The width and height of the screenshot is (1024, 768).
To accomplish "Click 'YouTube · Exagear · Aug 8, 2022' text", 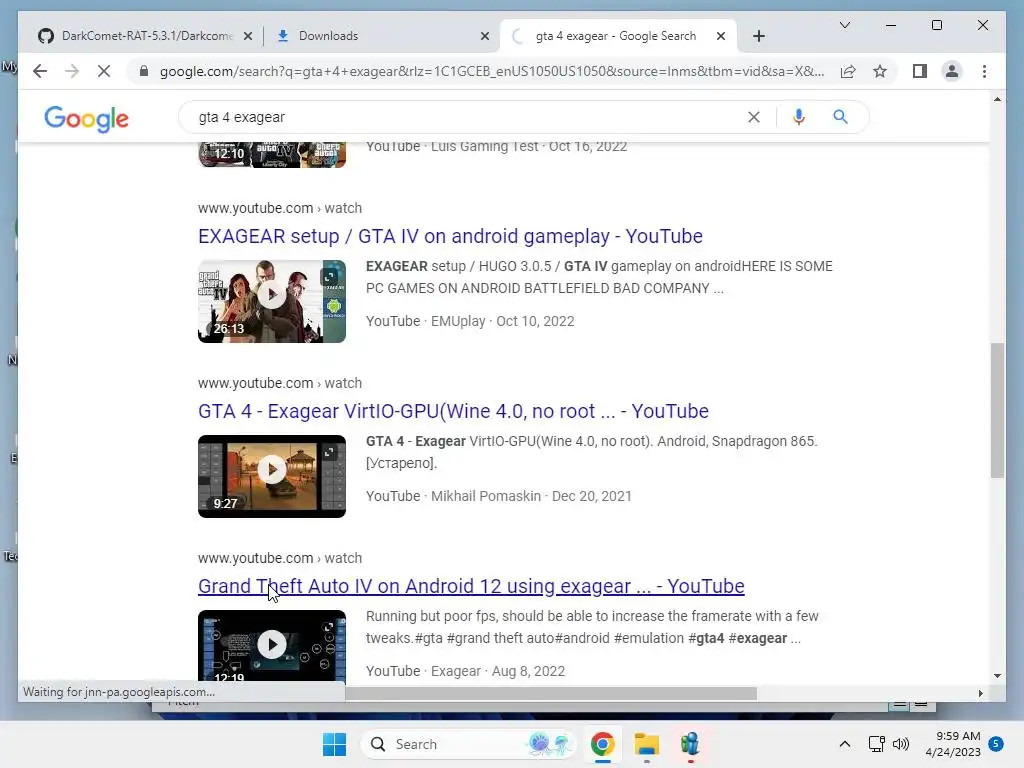I will click(465, 671).
